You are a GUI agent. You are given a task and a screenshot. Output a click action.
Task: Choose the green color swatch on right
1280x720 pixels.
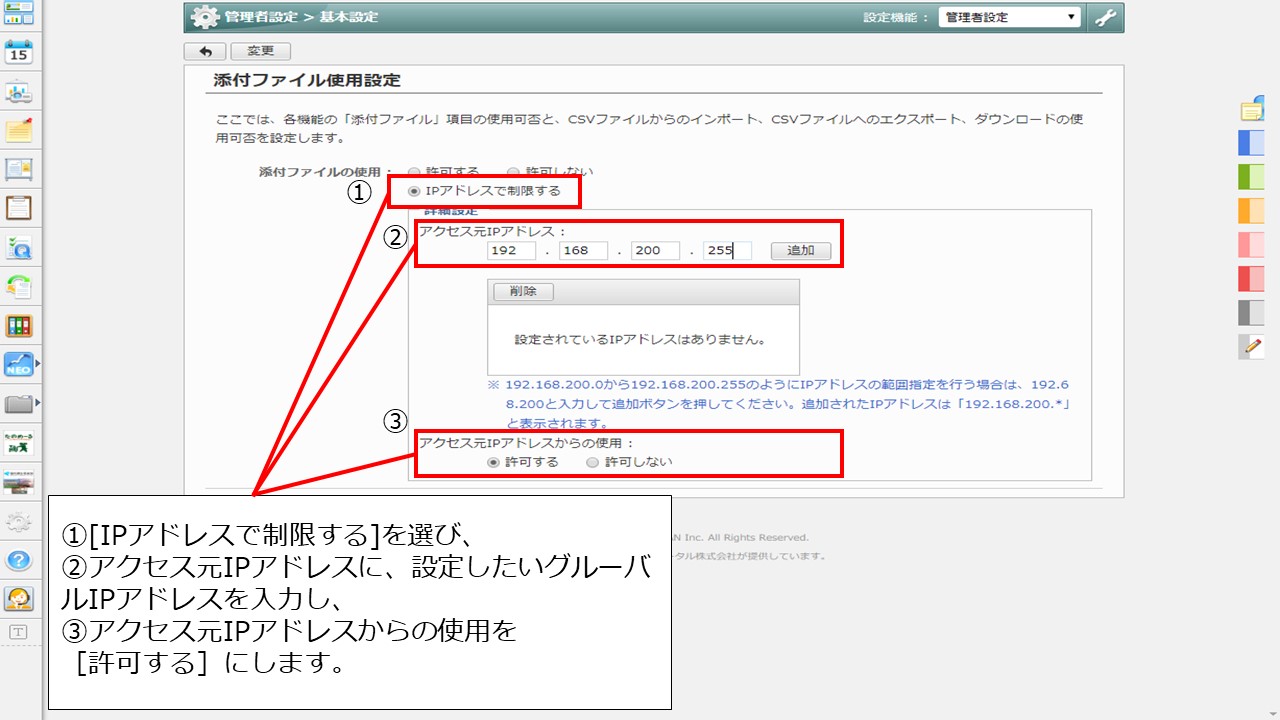(1251, 177)
